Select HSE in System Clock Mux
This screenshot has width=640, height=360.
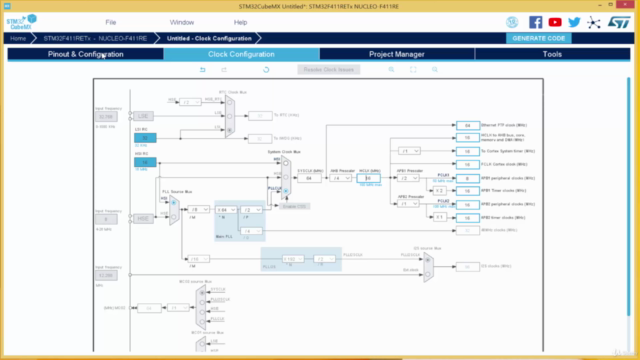tap(286, 177)
